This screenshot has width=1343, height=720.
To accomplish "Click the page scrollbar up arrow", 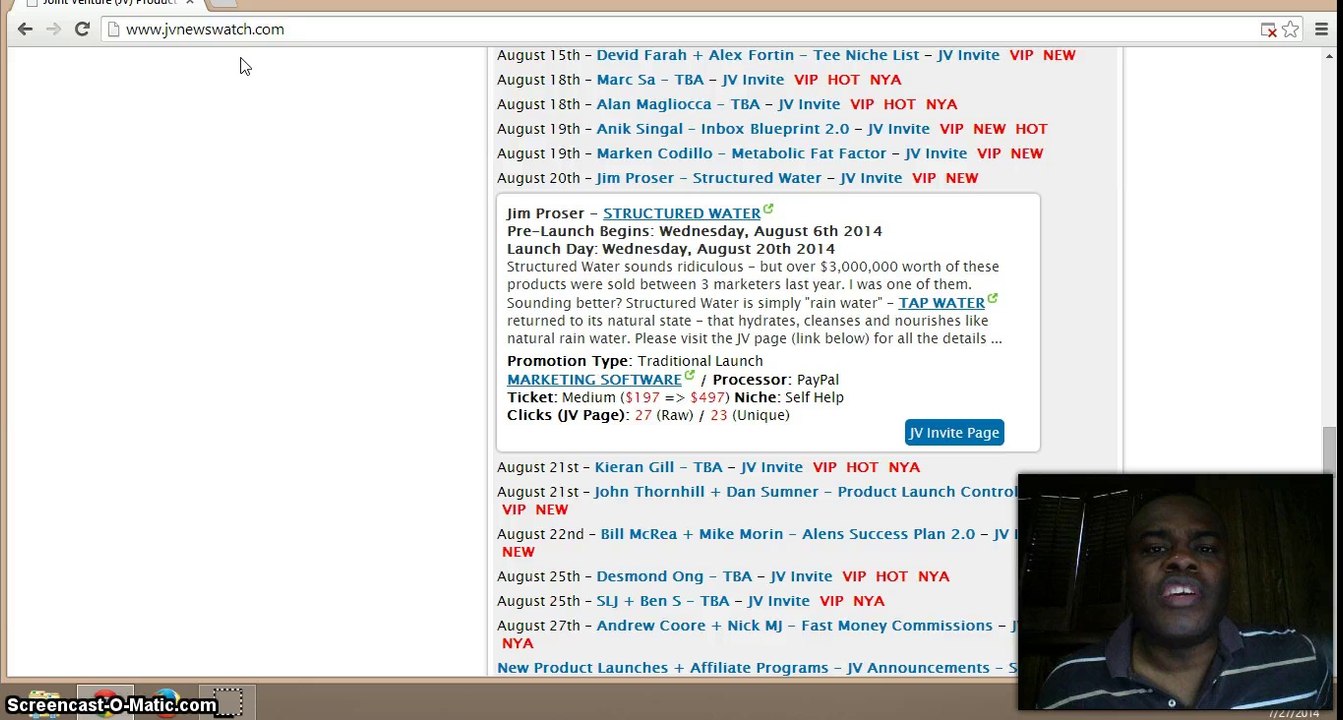I will pyautogui.click(x=1329, y=56).
